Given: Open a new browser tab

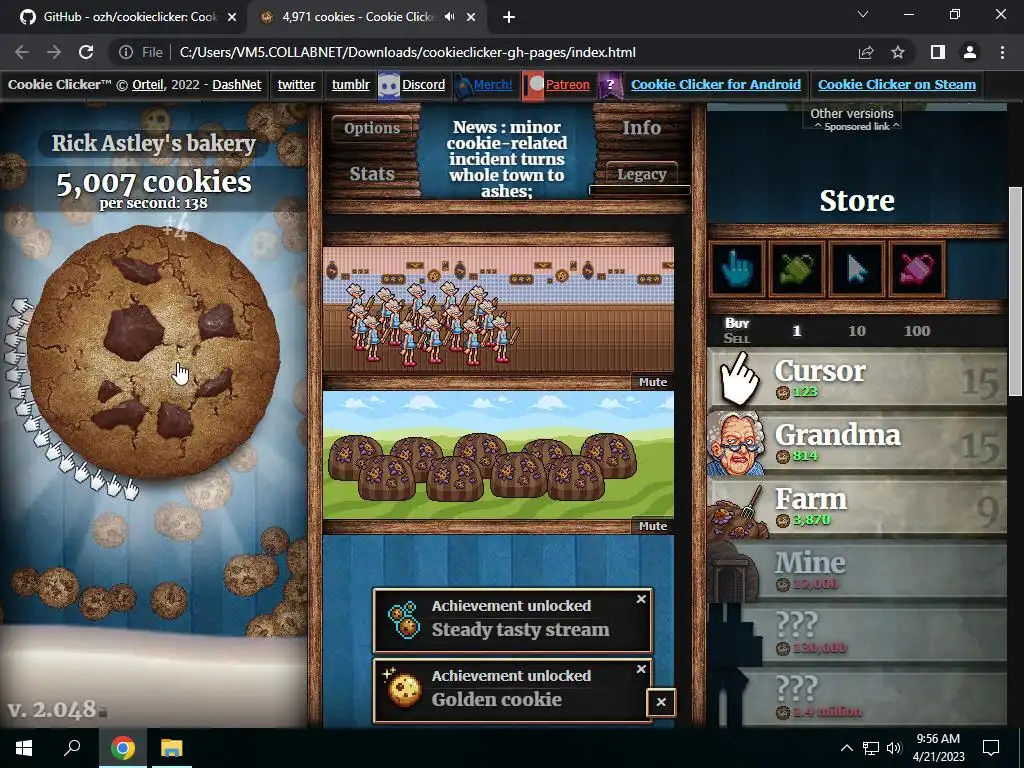Looking at the screenshot, I should pos(509,17).
